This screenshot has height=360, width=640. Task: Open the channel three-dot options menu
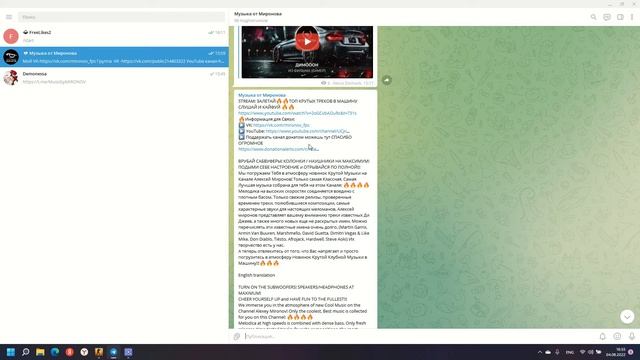coord(632,17)
